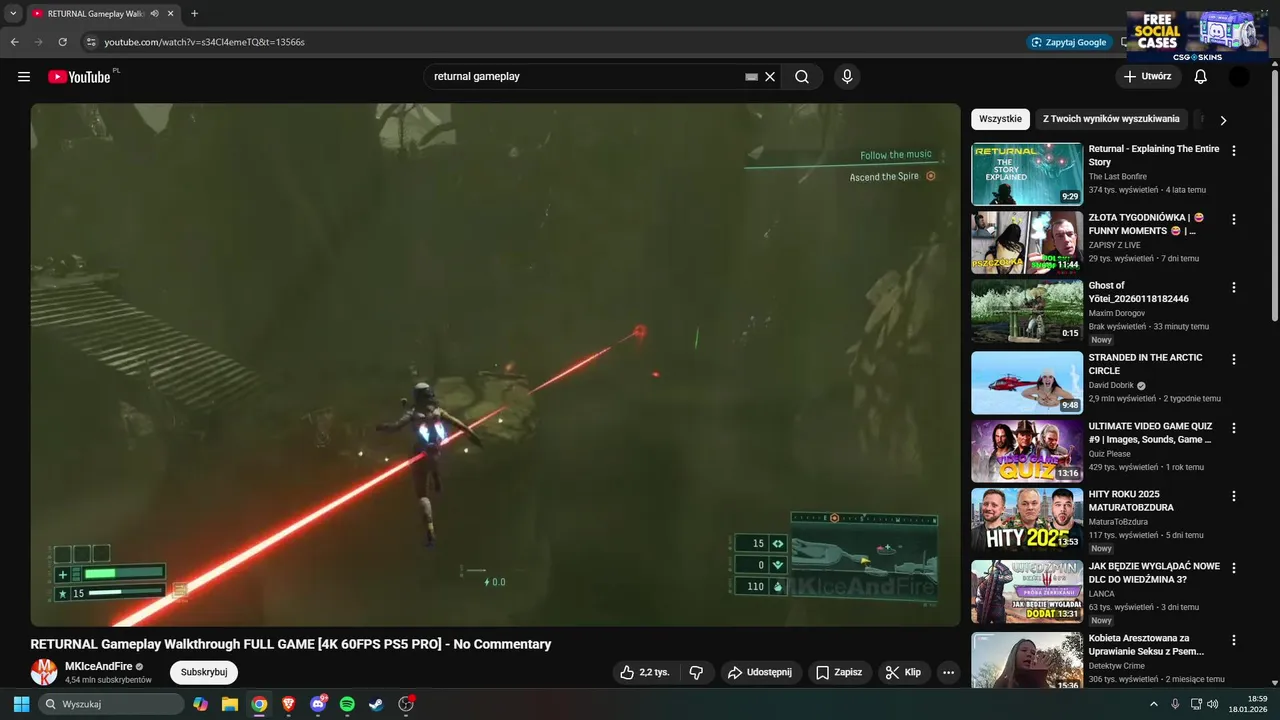Create a clip with Klip
1280x720 pixels.
click(903, 672)
